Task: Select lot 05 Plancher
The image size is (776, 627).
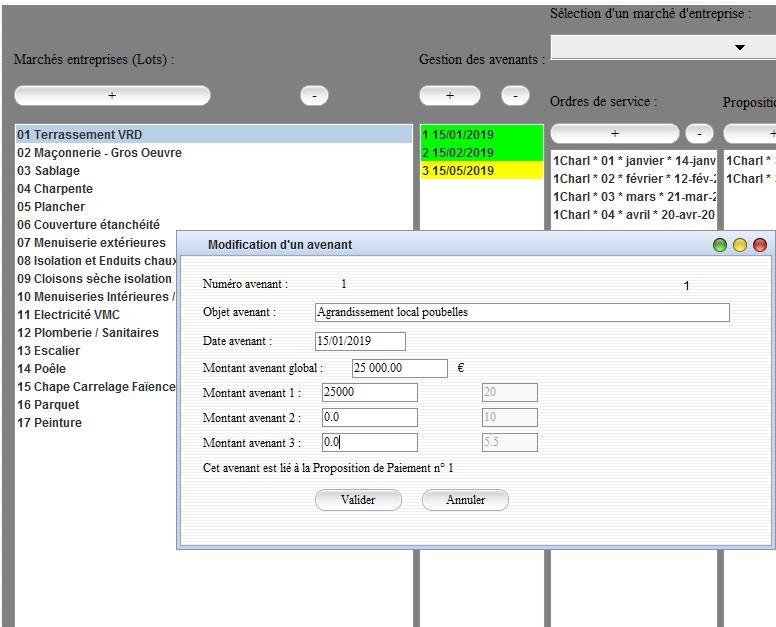Action: pos(214,206)
